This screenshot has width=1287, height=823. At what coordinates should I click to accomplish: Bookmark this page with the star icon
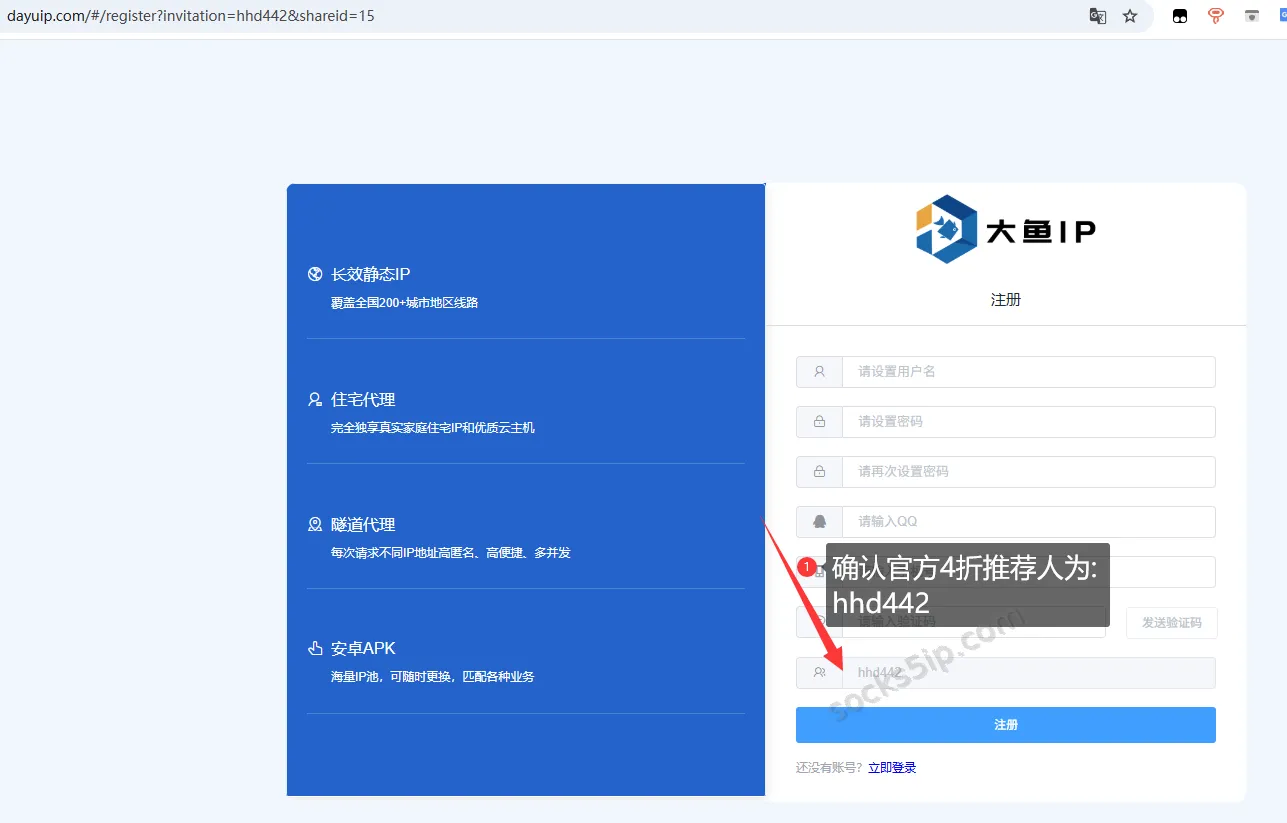(x=1130, y=16)
